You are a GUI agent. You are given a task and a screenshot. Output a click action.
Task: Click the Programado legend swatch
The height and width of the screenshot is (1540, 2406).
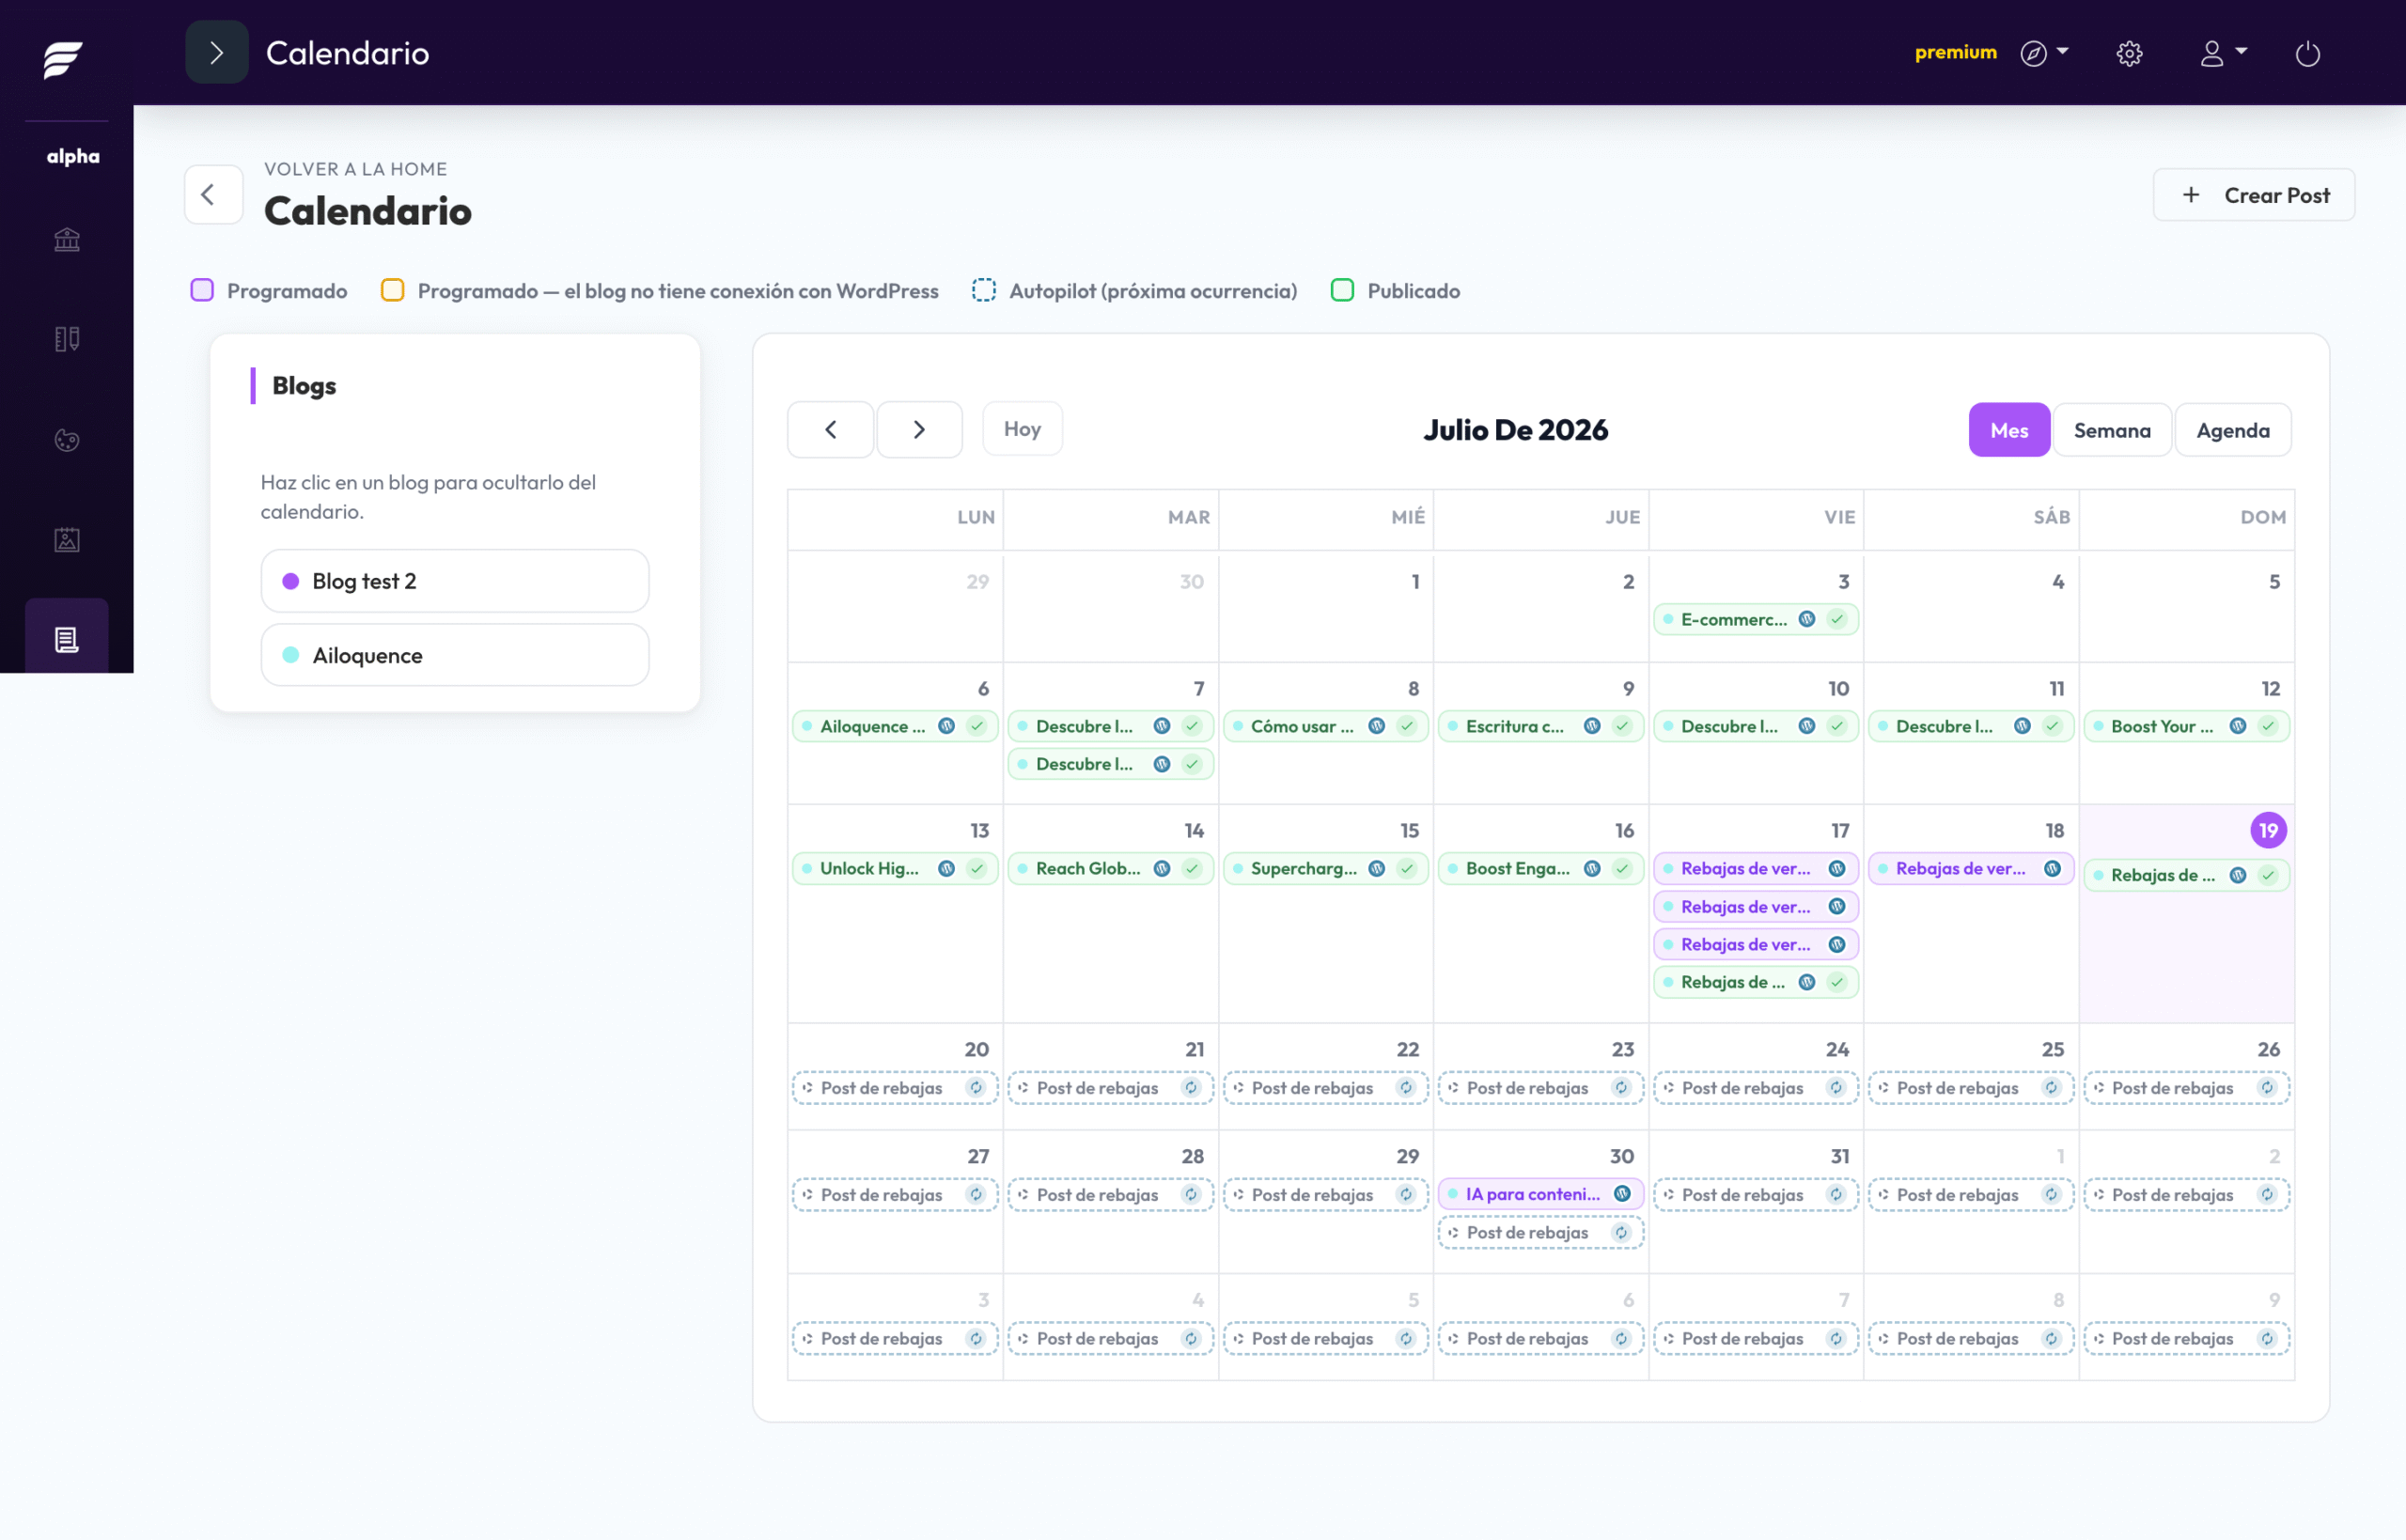click(202, 290)
